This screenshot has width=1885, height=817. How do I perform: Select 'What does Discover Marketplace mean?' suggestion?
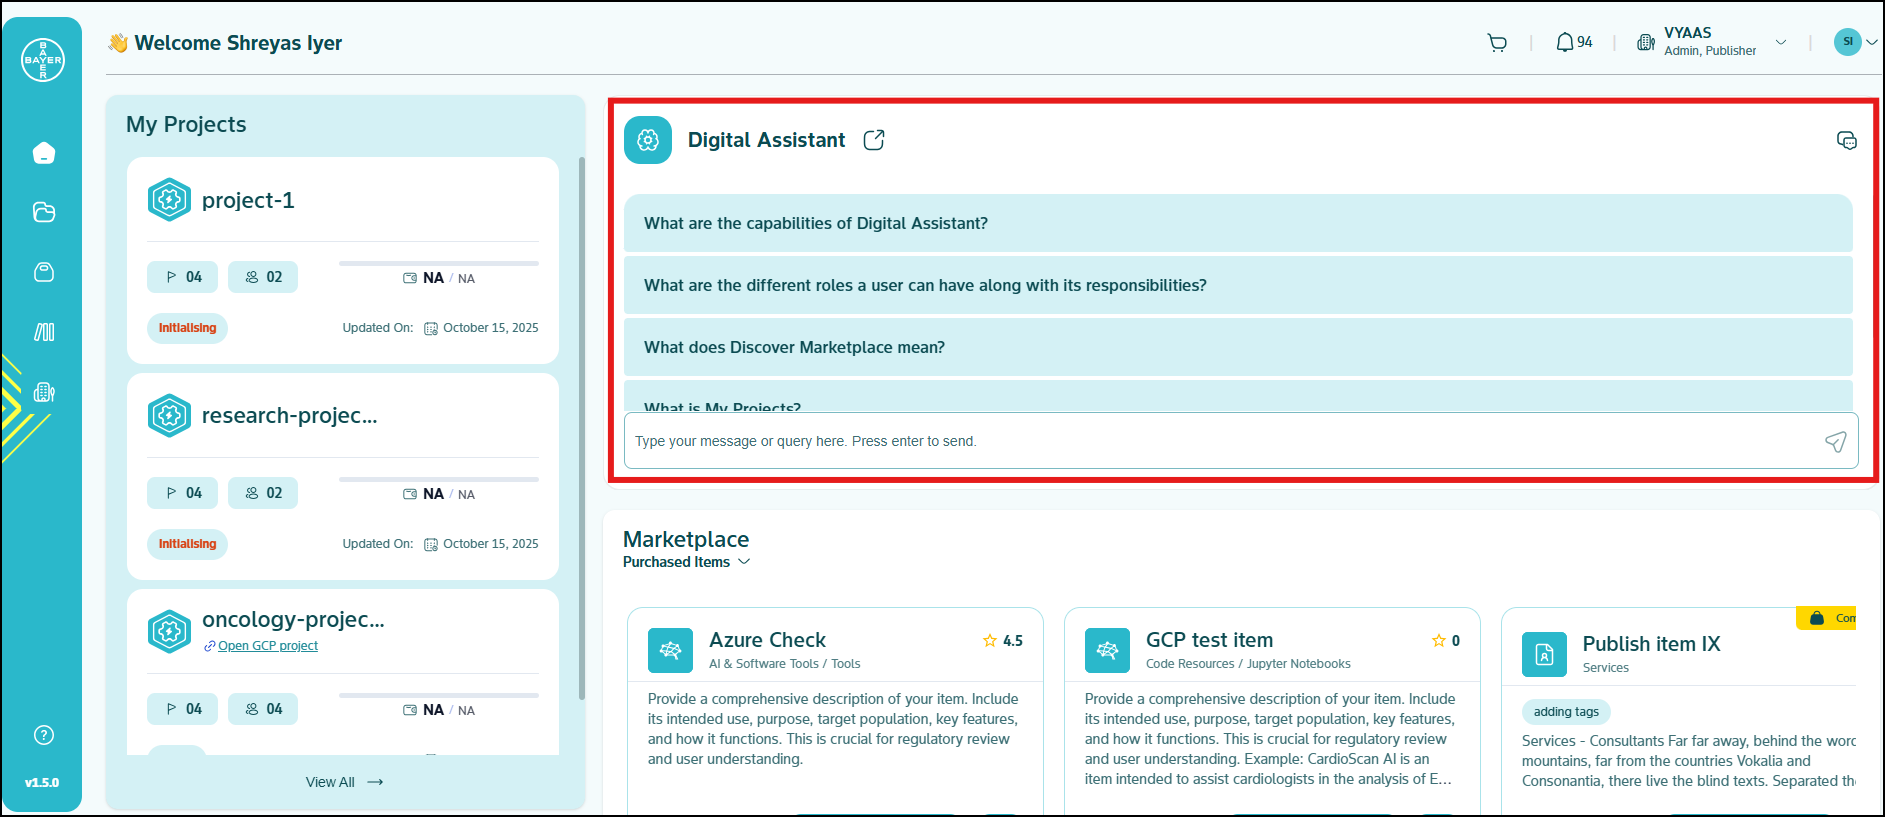click(x=794, y=347)
